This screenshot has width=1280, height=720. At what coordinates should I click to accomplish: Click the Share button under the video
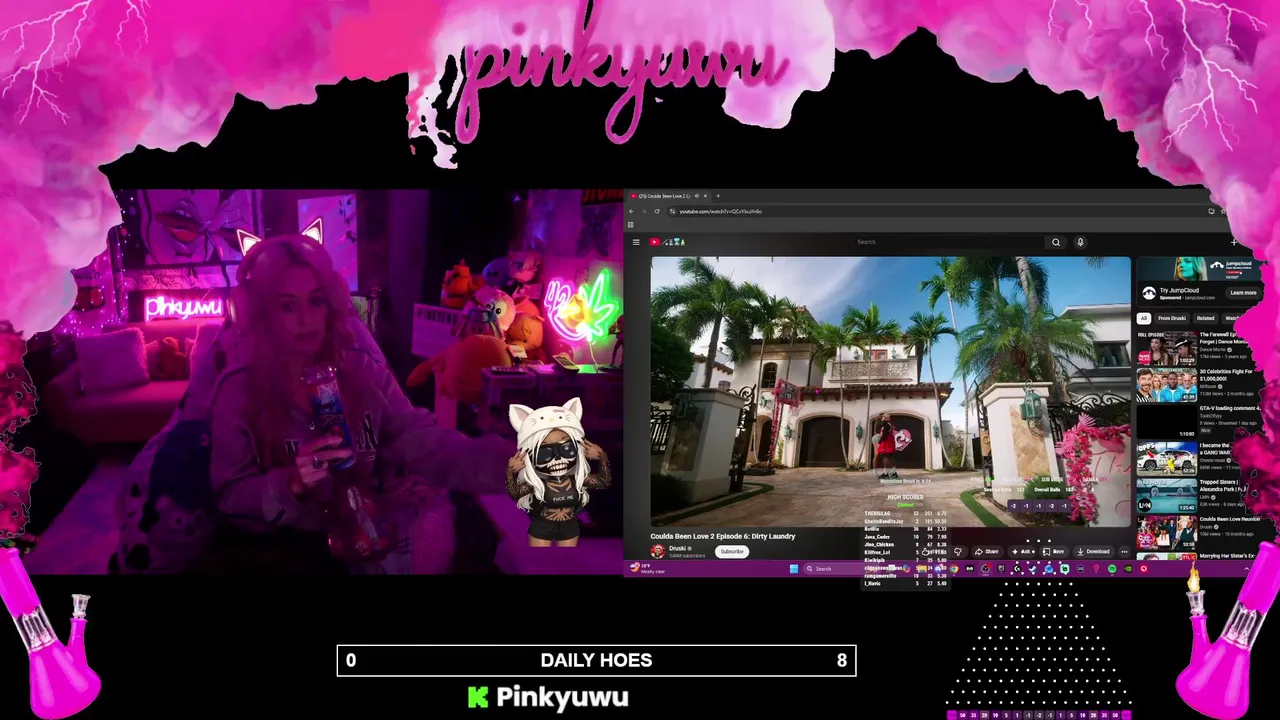[986, 551]
